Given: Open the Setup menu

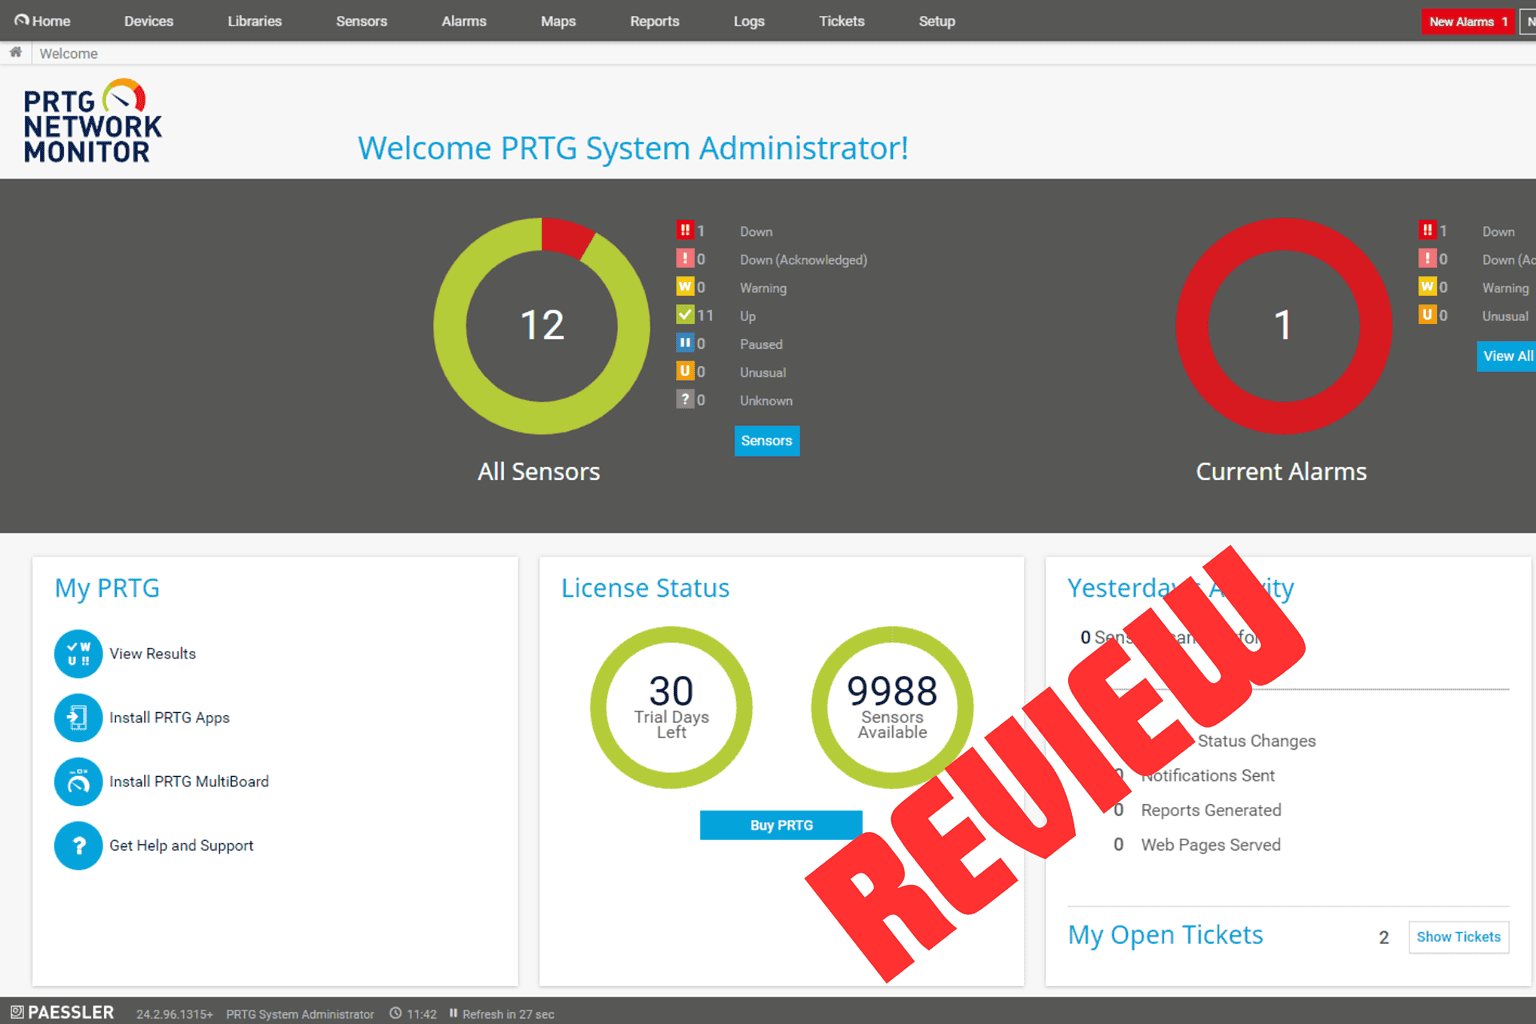Looking at the screenshot, I should click(x=936, y=21).
